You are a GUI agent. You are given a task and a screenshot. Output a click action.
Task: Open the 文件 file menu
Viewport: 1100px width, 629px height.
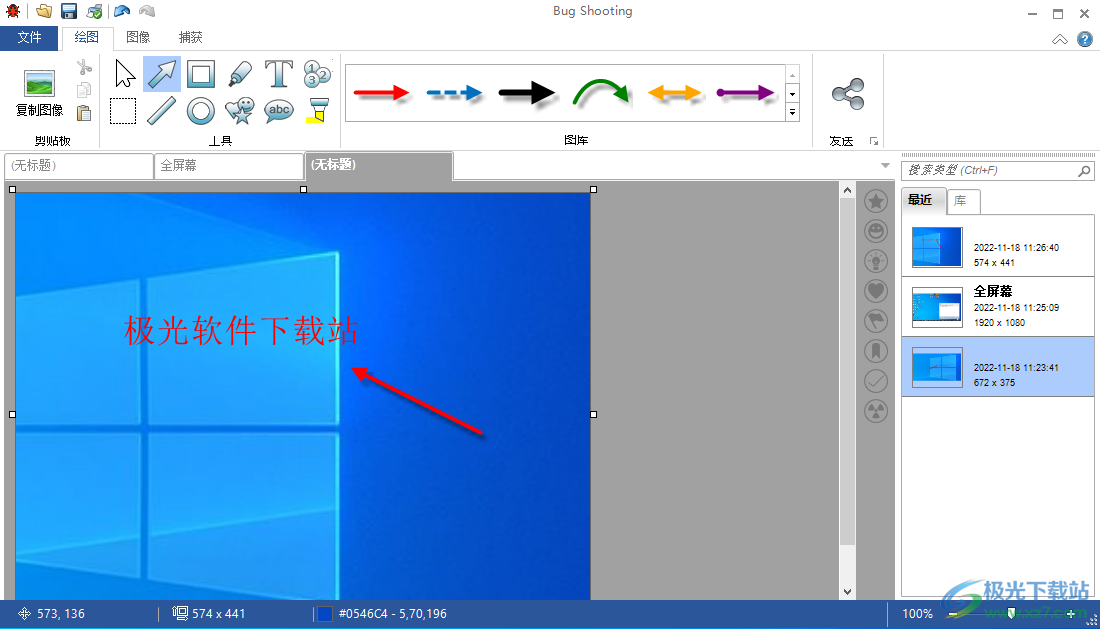click(29, 37)
